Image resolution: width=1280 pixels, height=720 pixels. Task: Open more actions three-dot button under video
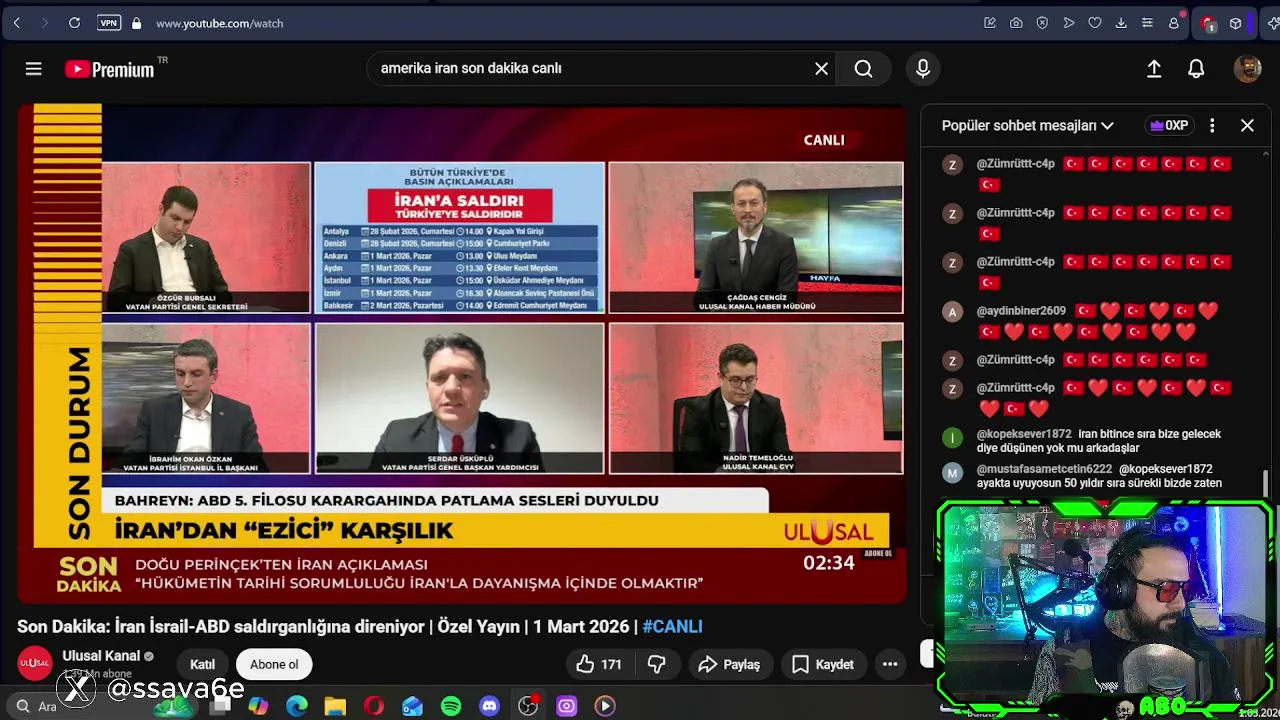pos(890,664)
